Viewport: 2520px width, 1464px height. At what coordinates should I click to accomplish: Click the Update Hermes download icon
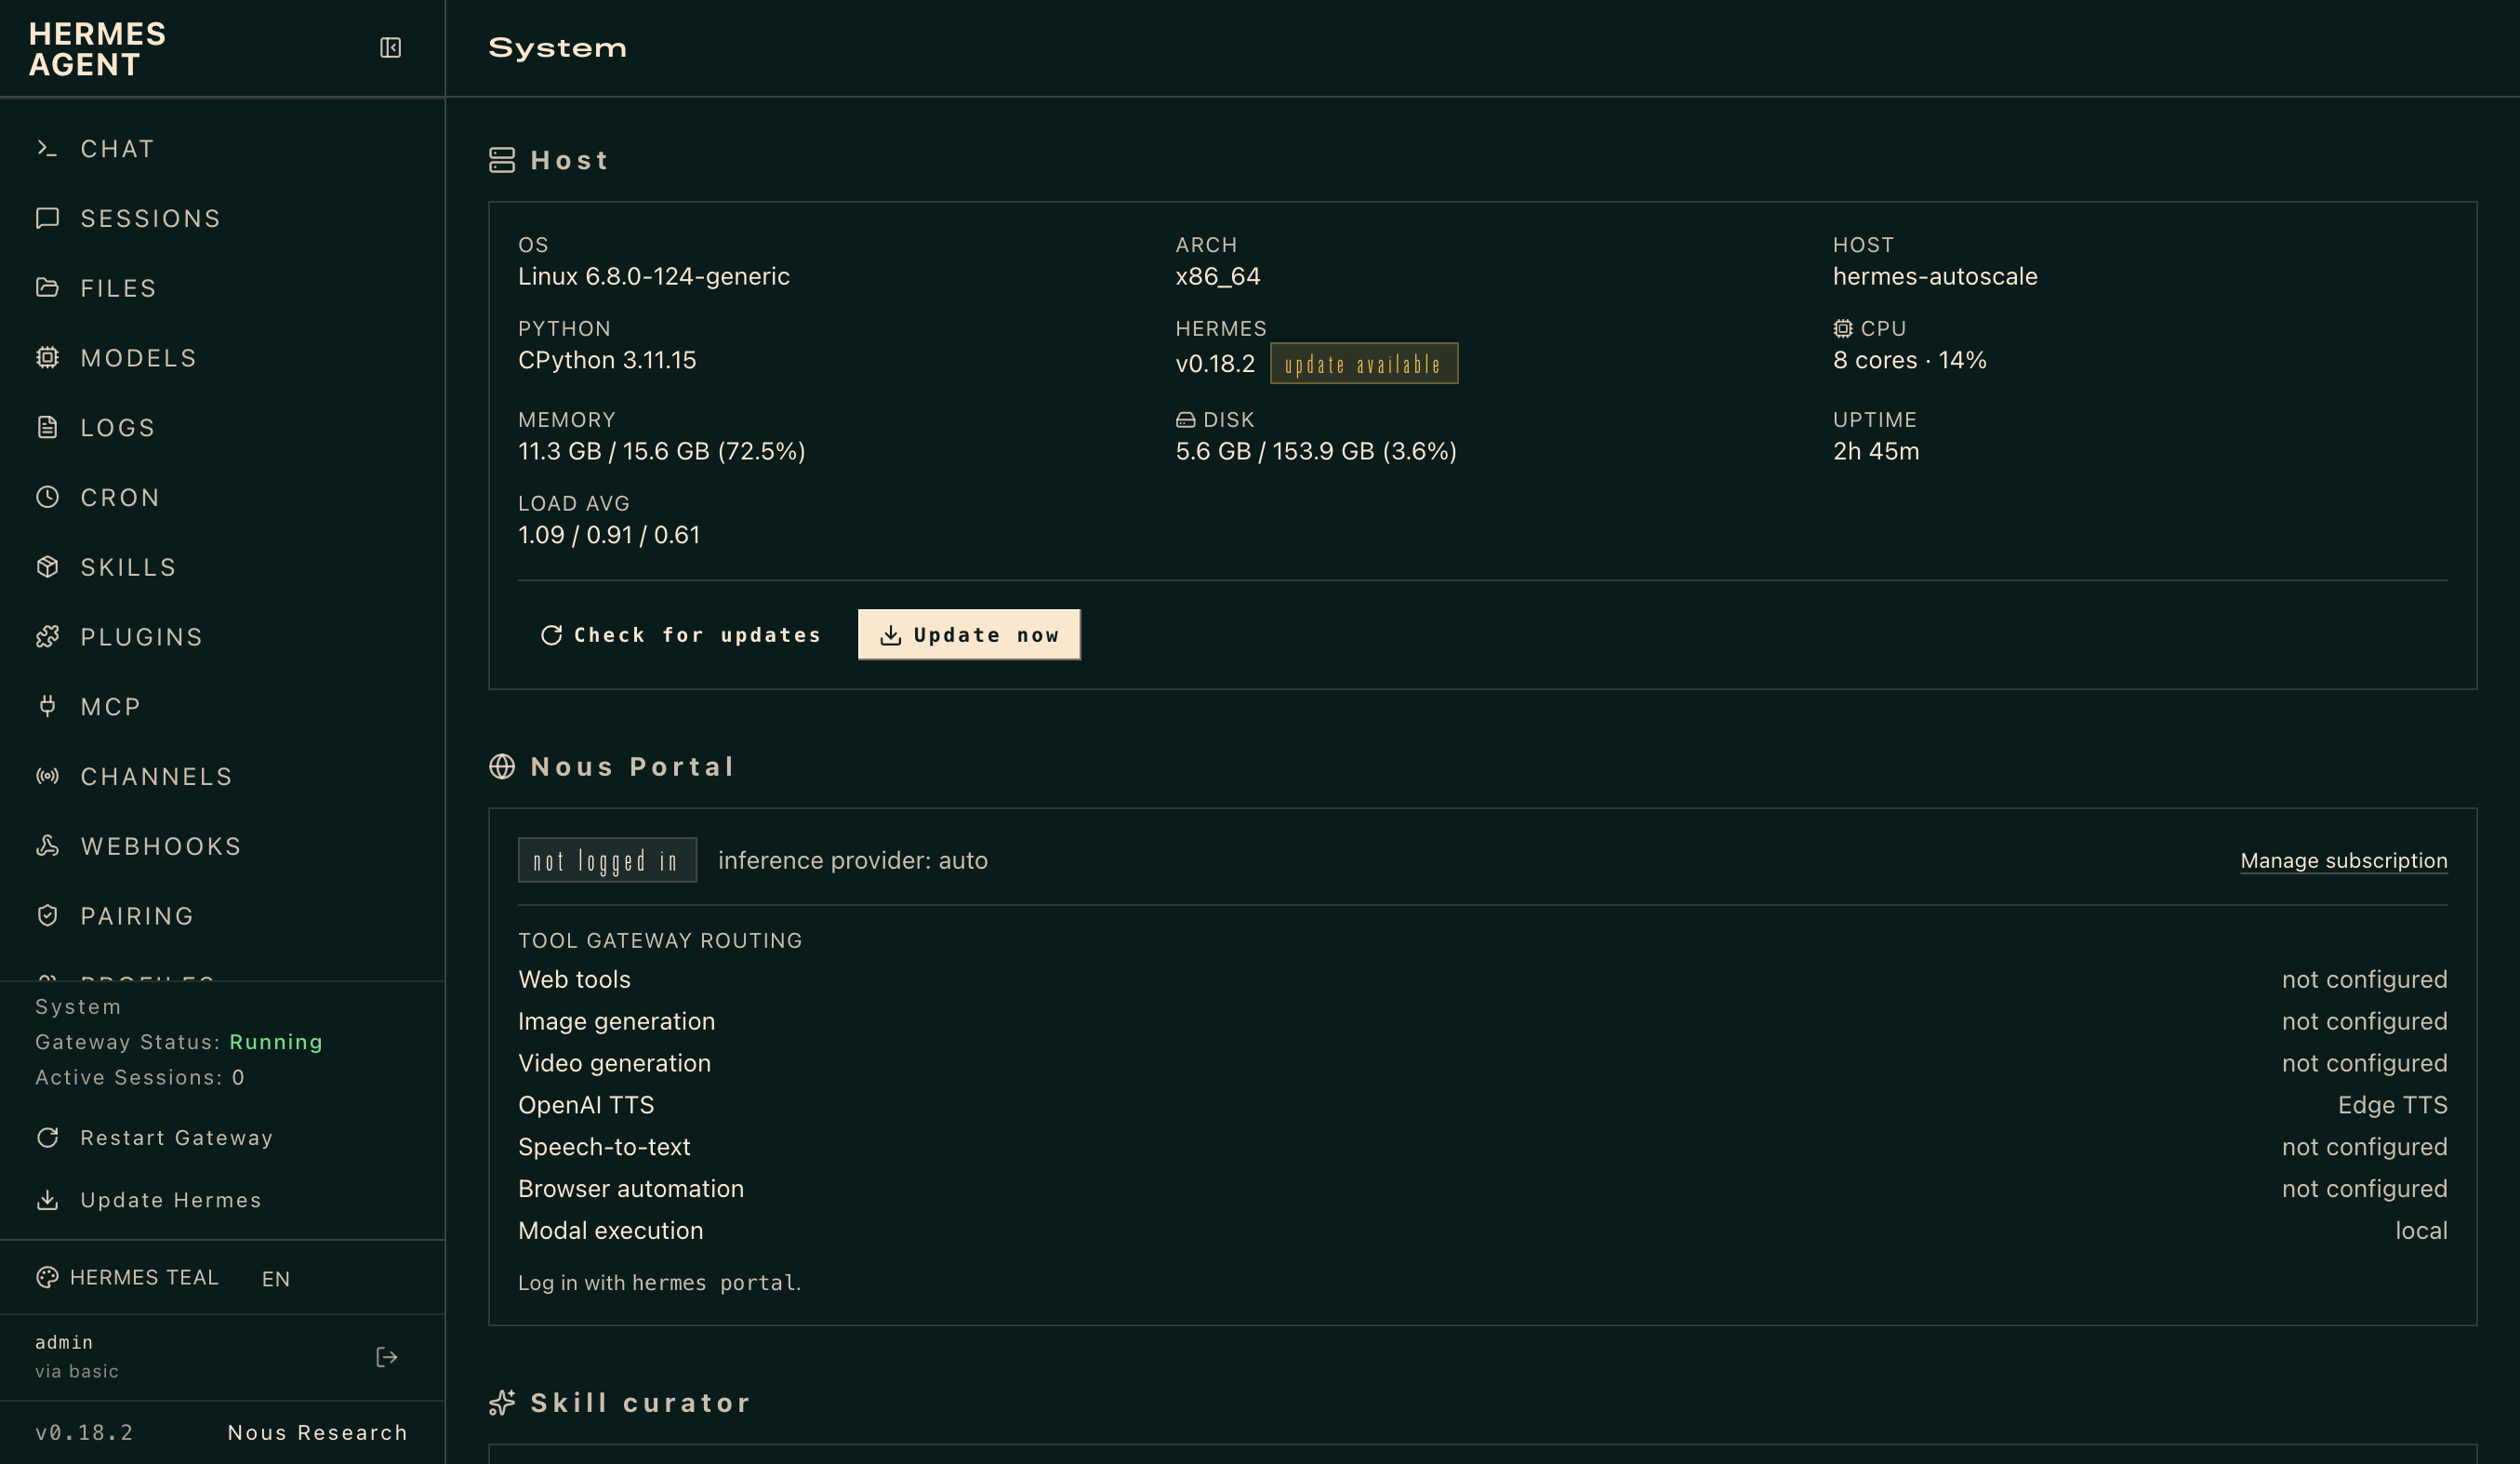[x=47, y=1200]
